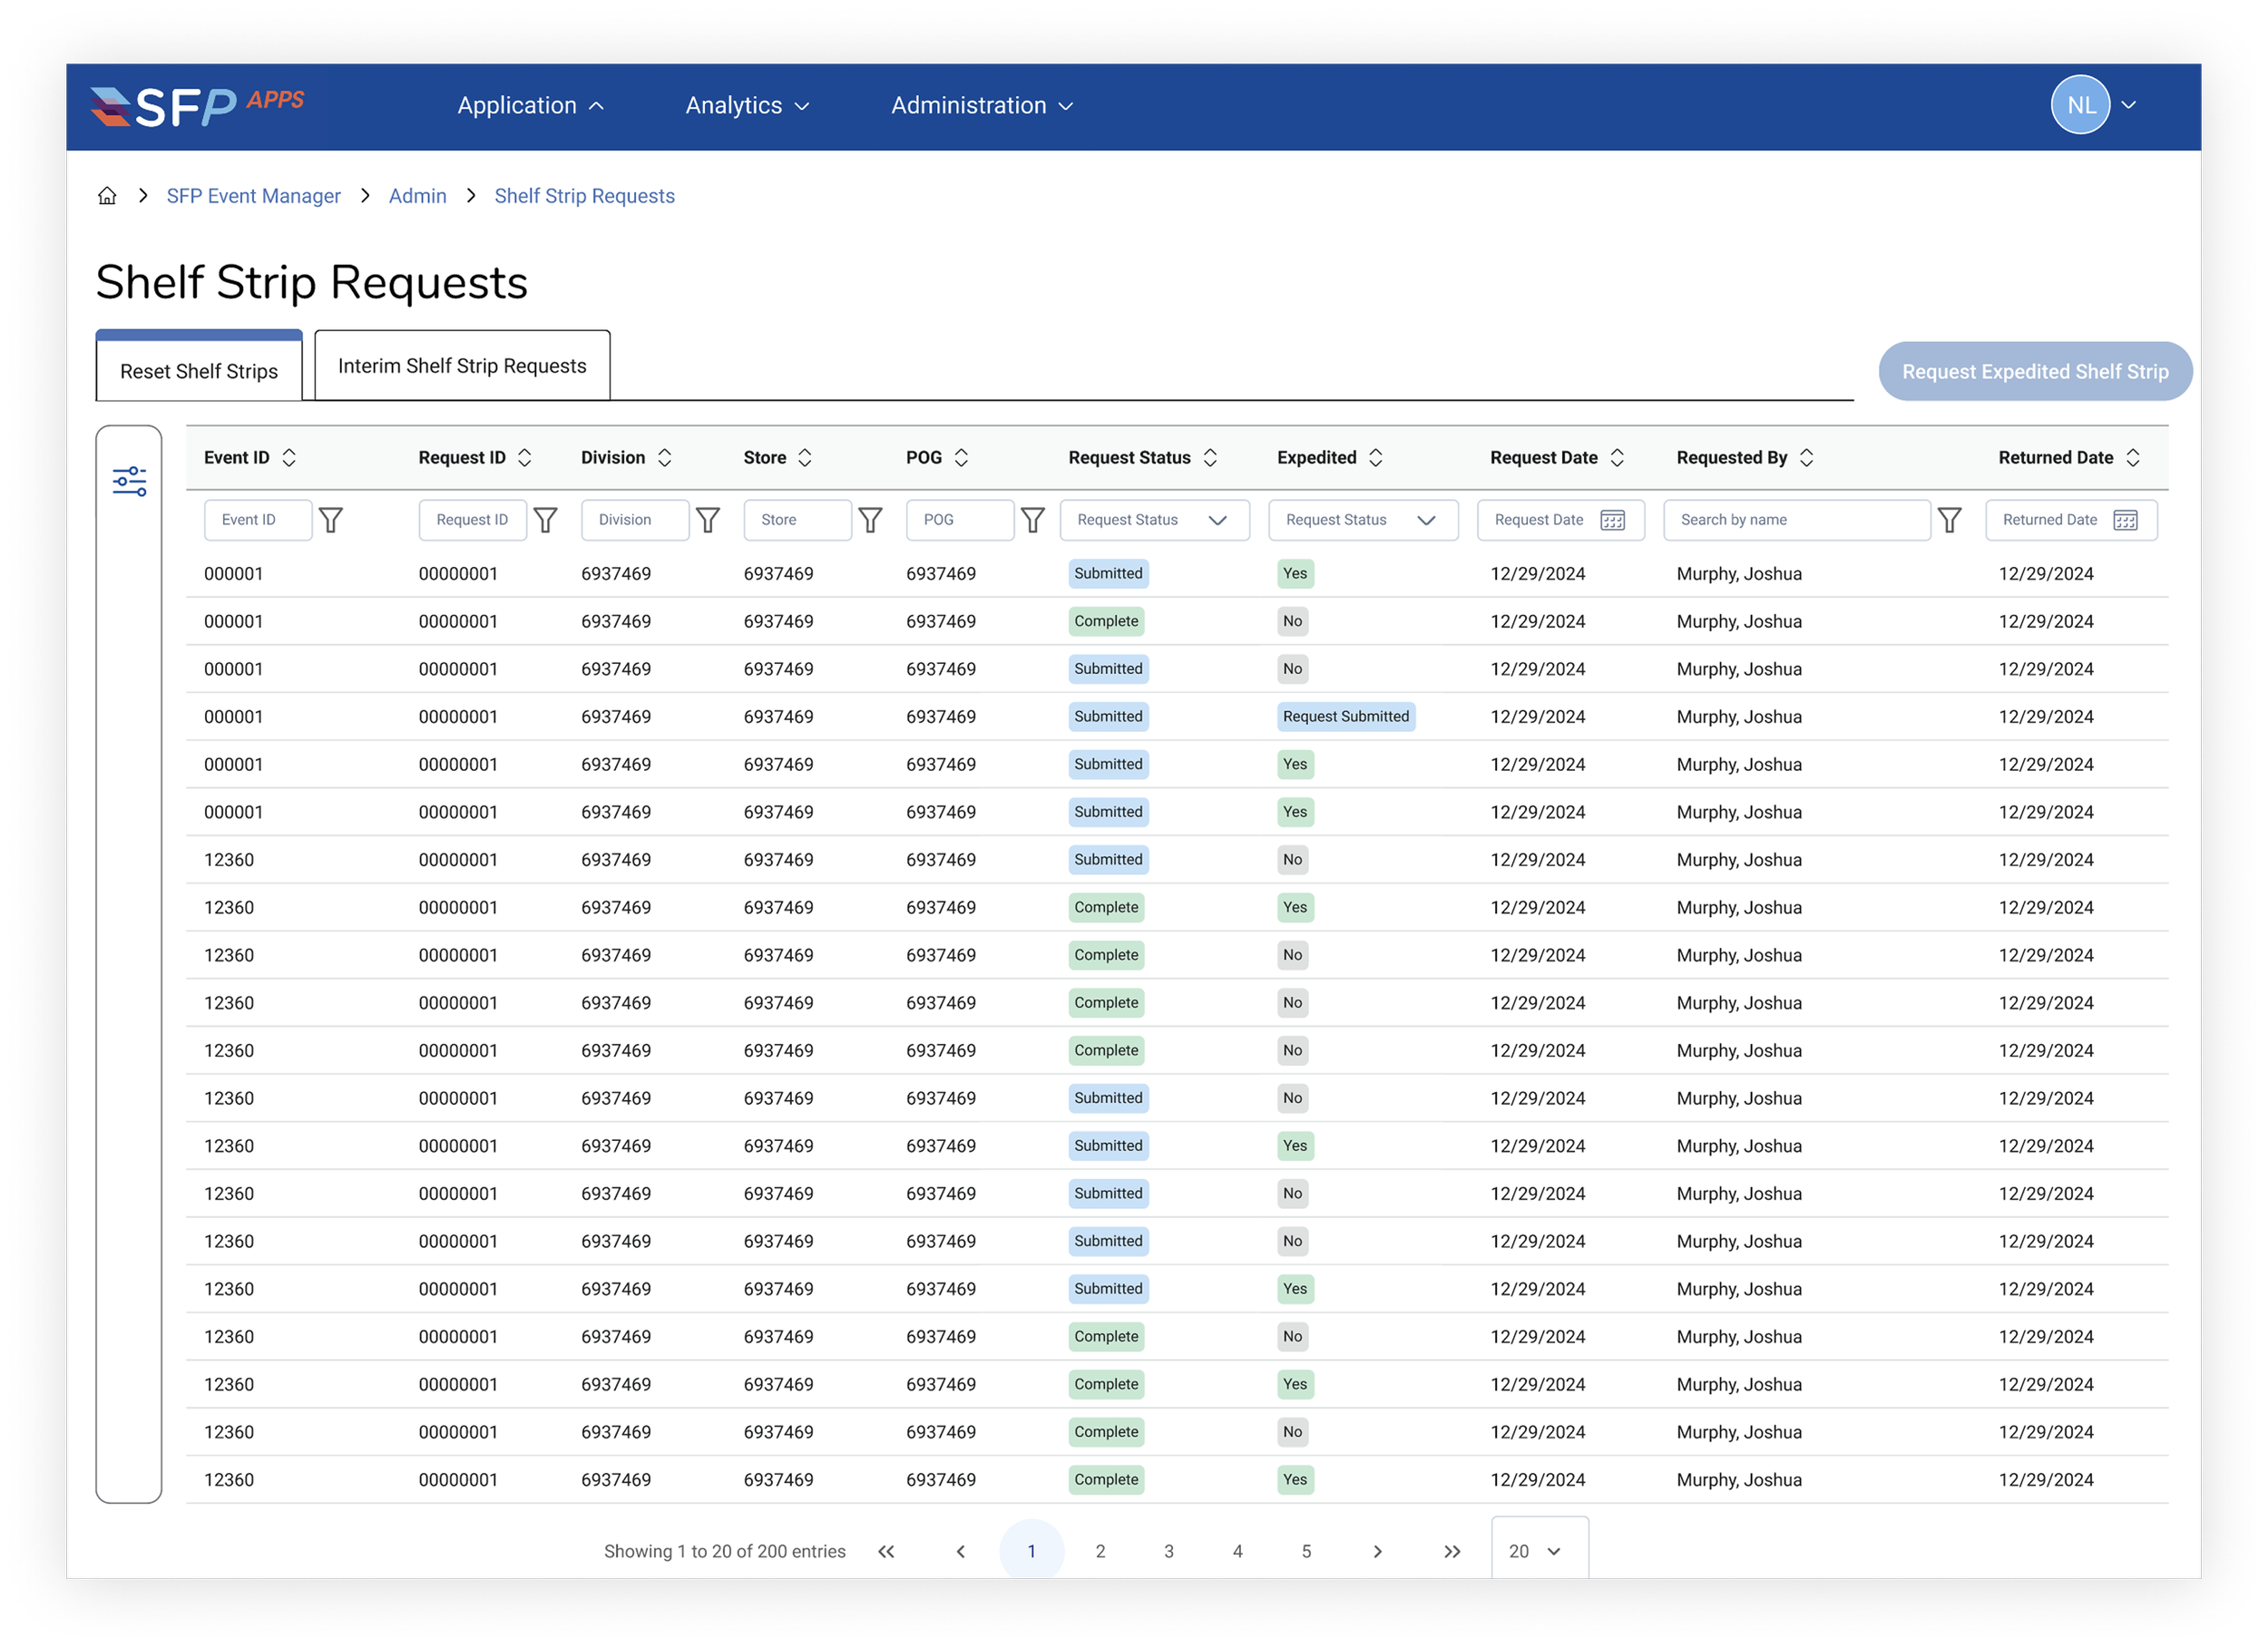Open the Analytics menu
The image size is (2268, 1648).
click(x=746, y=105)
